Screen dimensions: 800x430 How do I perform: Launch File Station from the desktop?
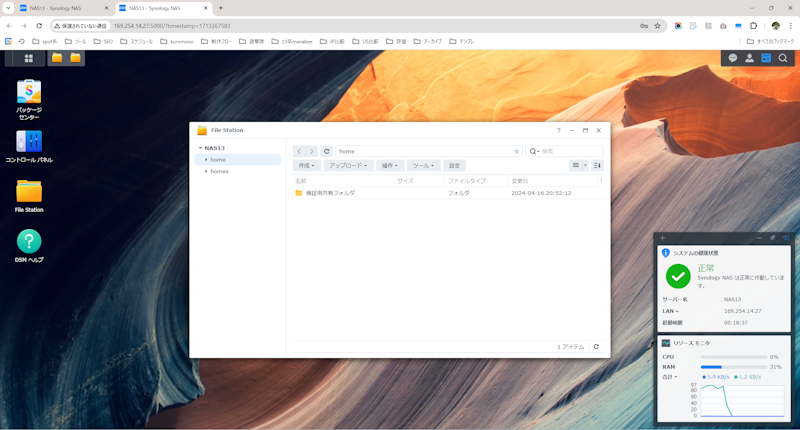pos(29,195)
